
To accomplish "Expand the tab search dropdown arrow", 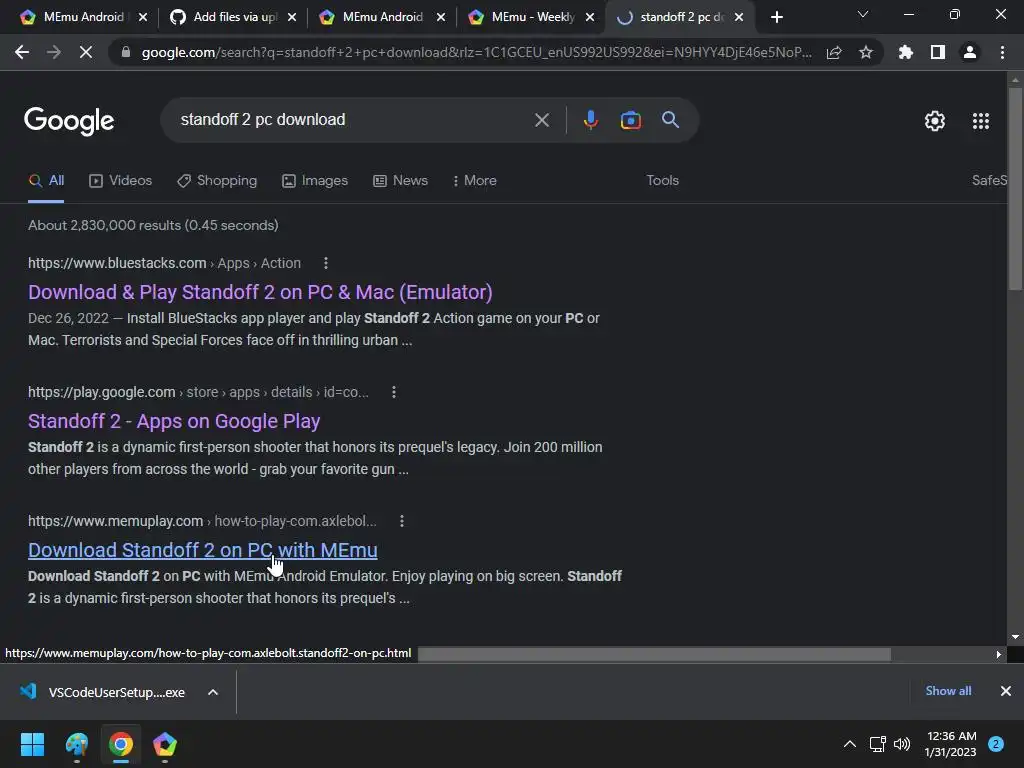I will click(863, 14).
